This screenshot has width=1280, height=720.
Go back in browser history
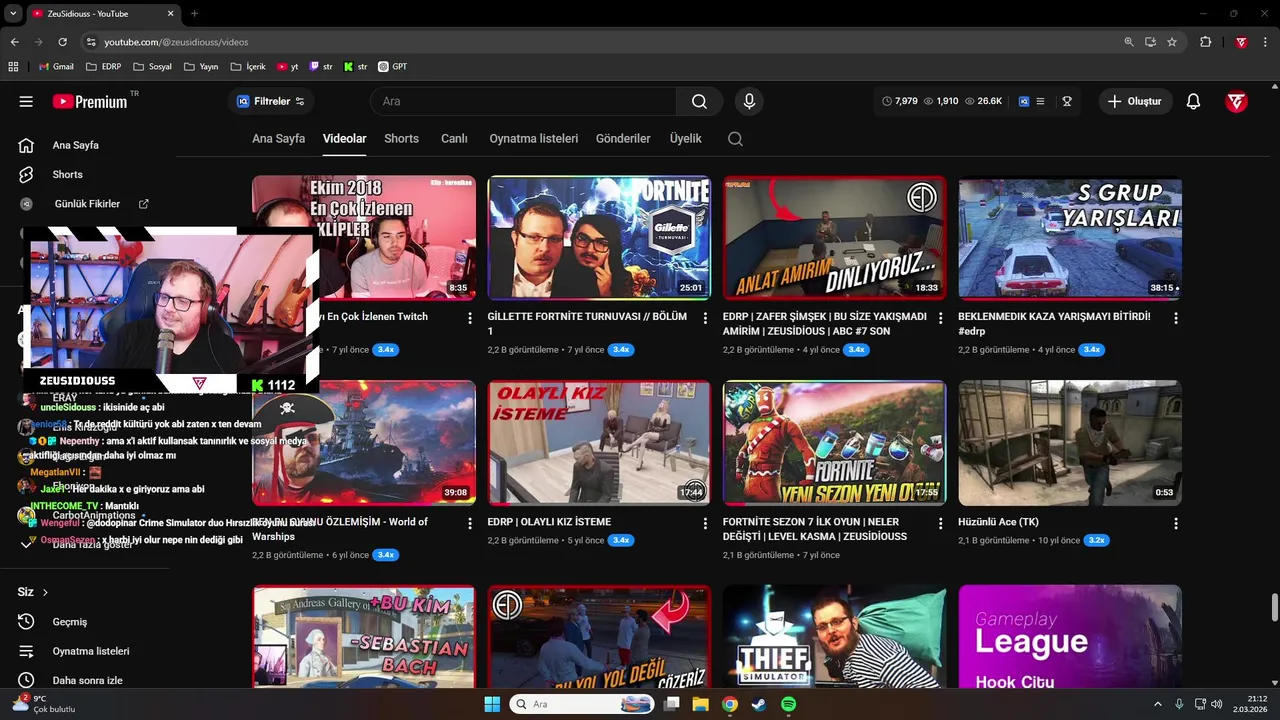(x=14, y=42)
